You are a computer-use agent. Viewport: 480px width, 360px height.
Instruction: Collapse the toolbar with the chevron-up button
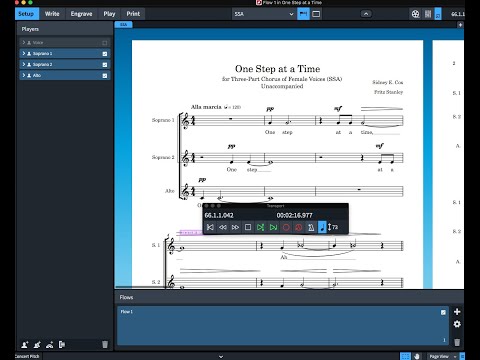[366, 14]
